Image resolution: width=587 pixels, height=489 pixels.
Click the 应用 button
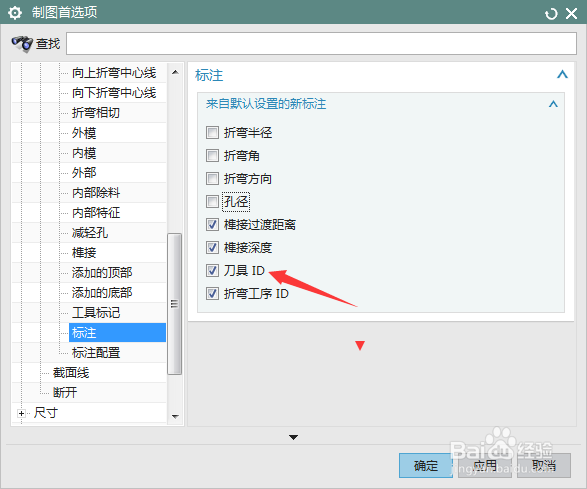point(485,465)
